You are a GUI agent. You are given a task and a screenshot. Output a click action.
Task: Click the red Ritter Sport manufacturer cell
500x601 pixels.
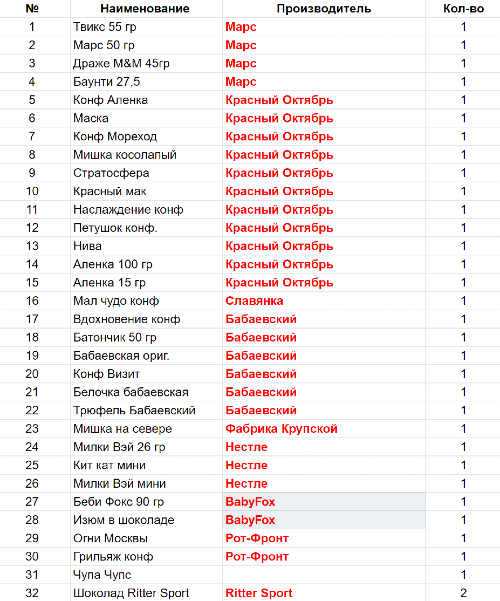(x=324, y=593)
